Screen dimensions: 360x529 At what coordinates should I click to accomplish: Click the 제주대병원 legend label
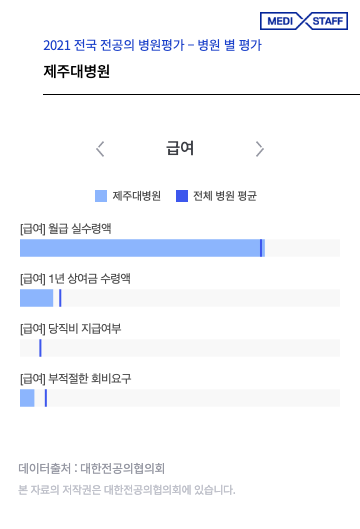(x=136, y=196)
